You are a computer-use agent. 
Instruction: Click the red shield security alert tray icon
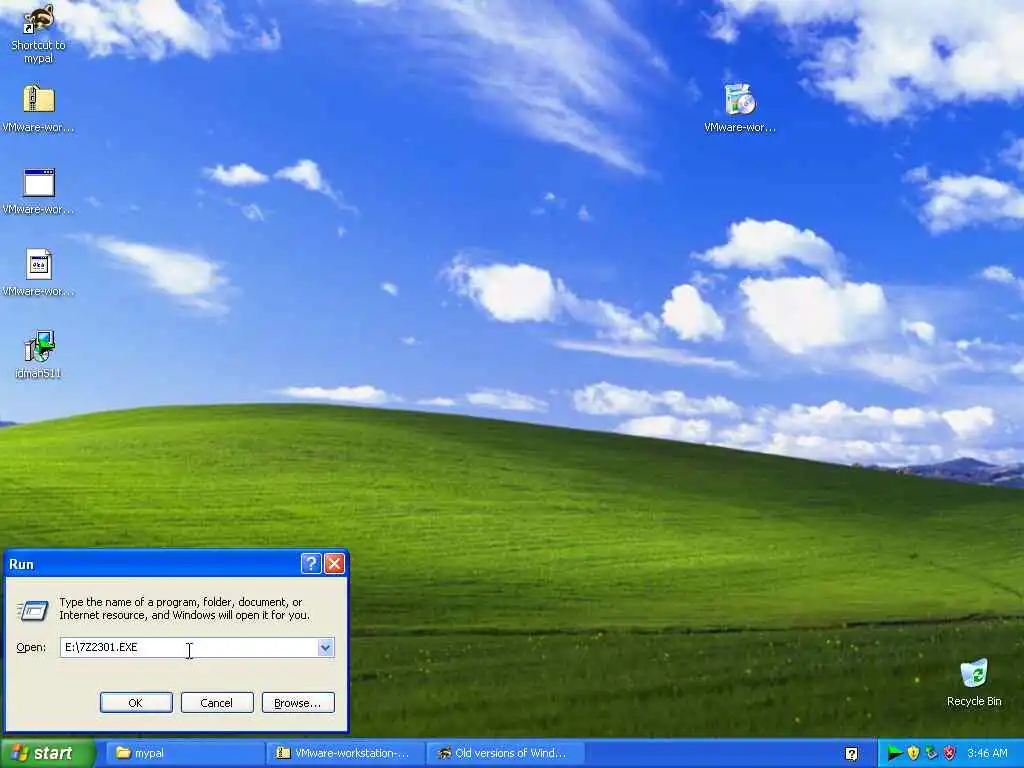pos(950,754)
